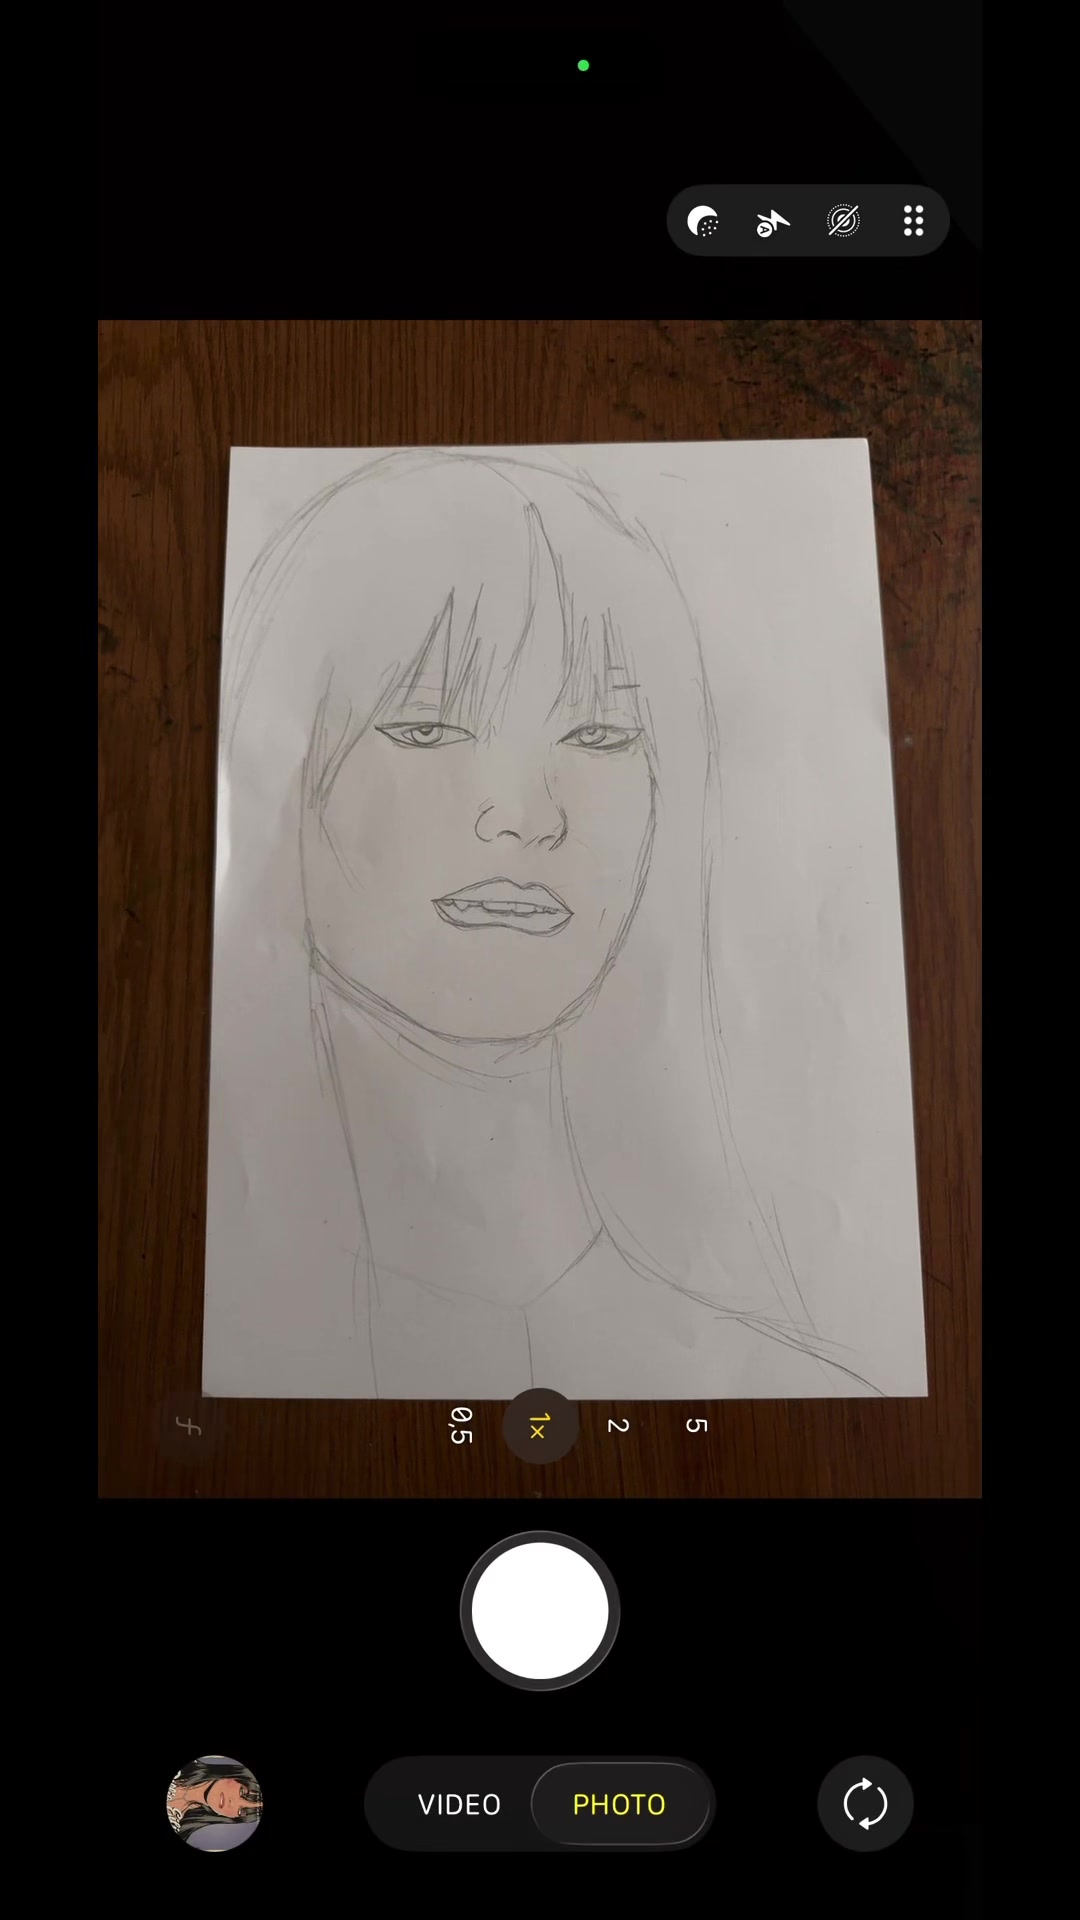Focus on the drawing's nose
The image size is (1080, 1920).
(x=520, y=818)
